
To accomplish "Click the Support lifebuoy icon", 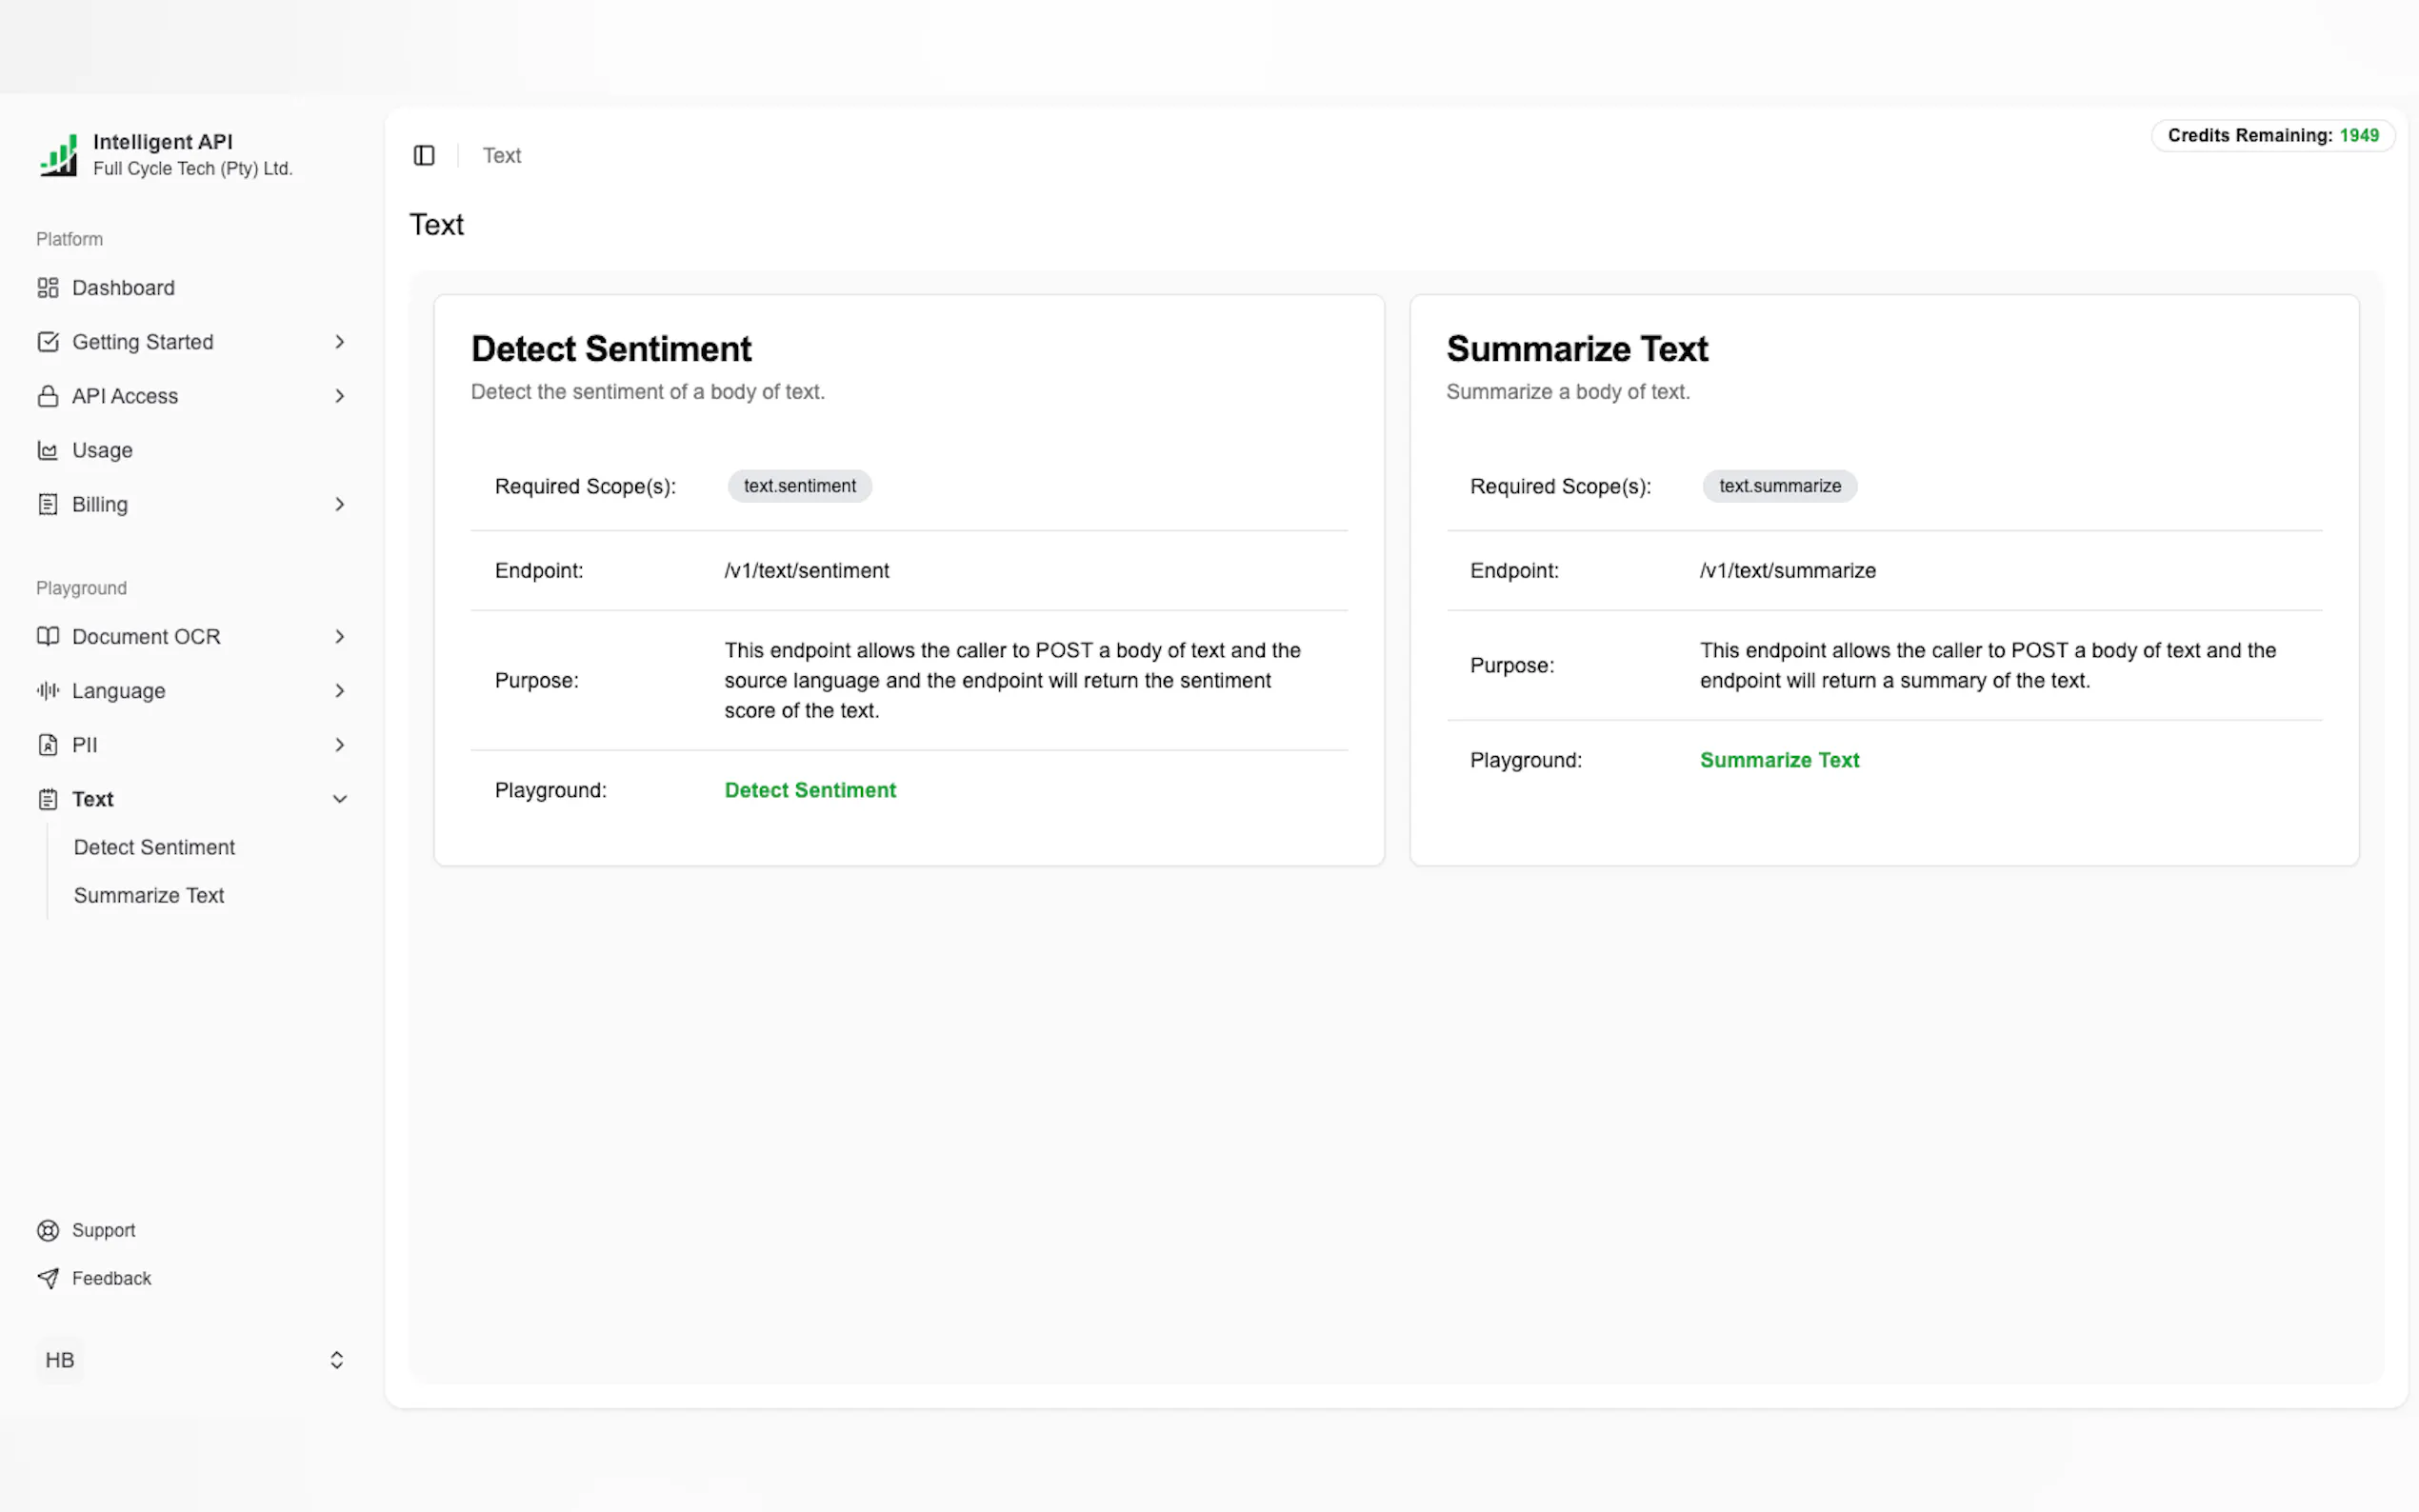I will [x=47, y=1230].
